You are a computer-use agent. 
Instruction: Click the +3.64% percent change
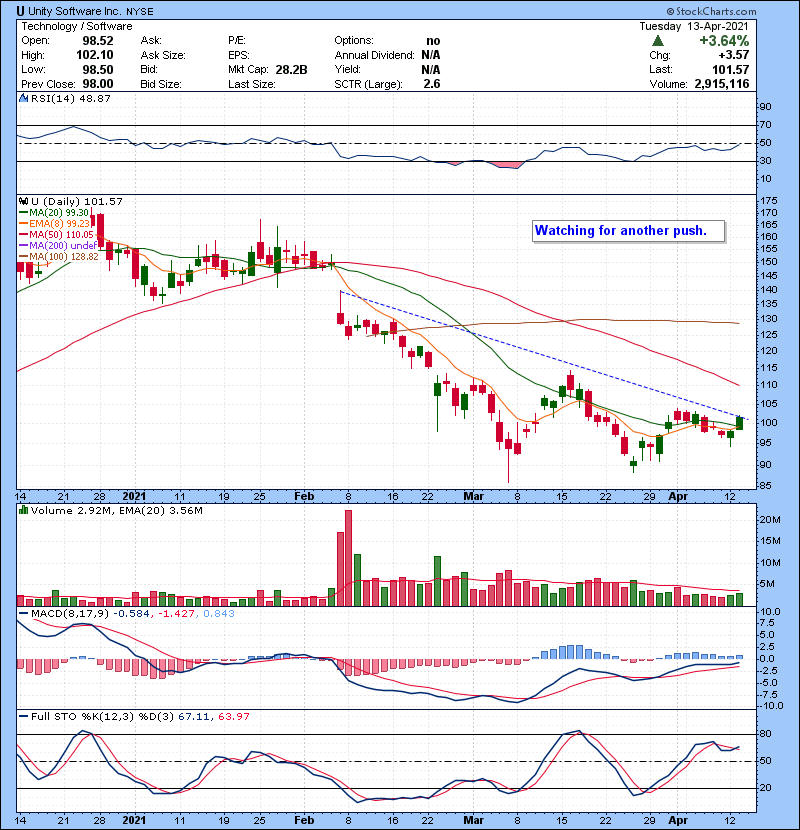[x=724, y=41]
